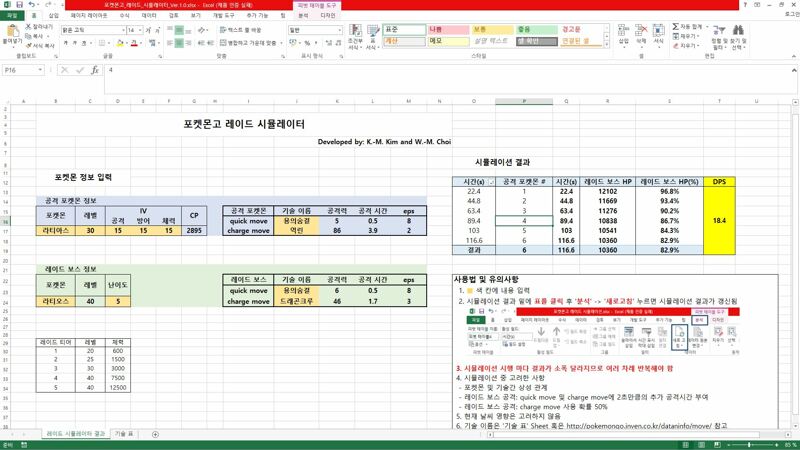800x450 pixels.
Task: Toggle underline formatting
Action: 84,43
